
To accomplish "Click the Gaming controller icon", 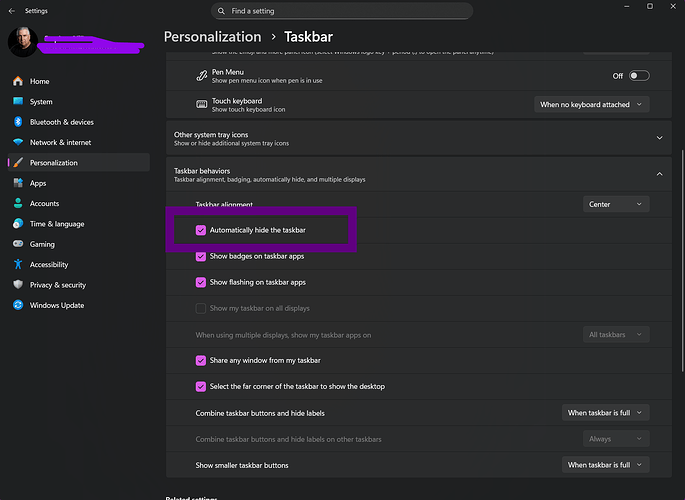I will tap(18, 244).
